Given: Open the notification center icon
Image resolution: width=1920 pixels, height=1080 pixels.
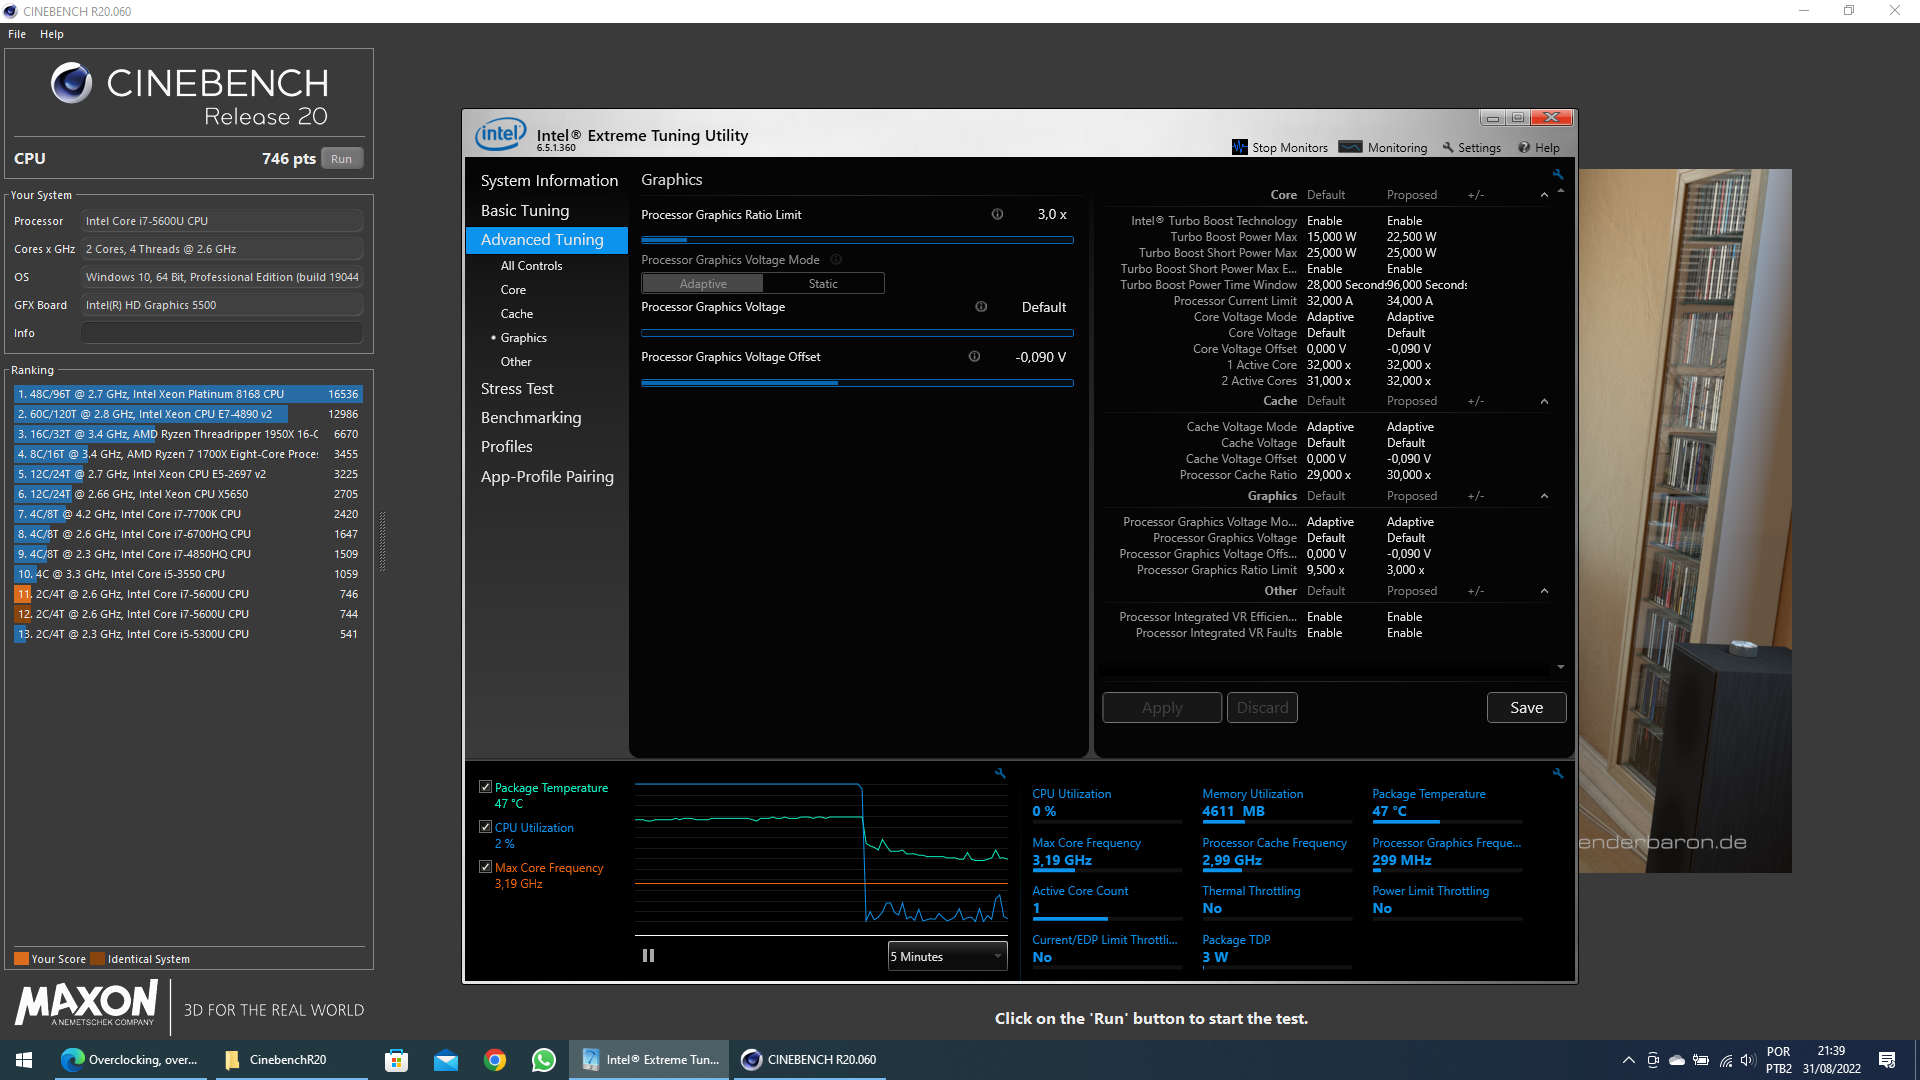Looking at the screenshot, I should 1887,1060.
